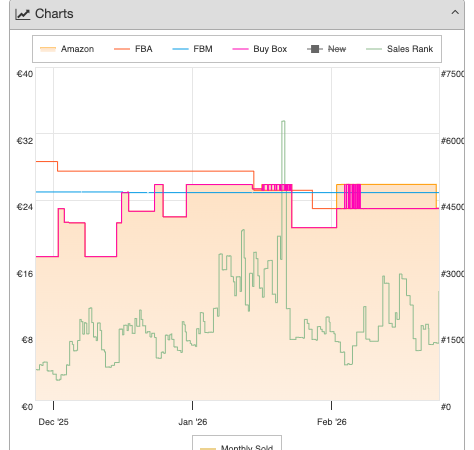Click the Amazon orange legend swatch
The height and width of the screenshot is (450, 474).
click(x=48, y=49)
